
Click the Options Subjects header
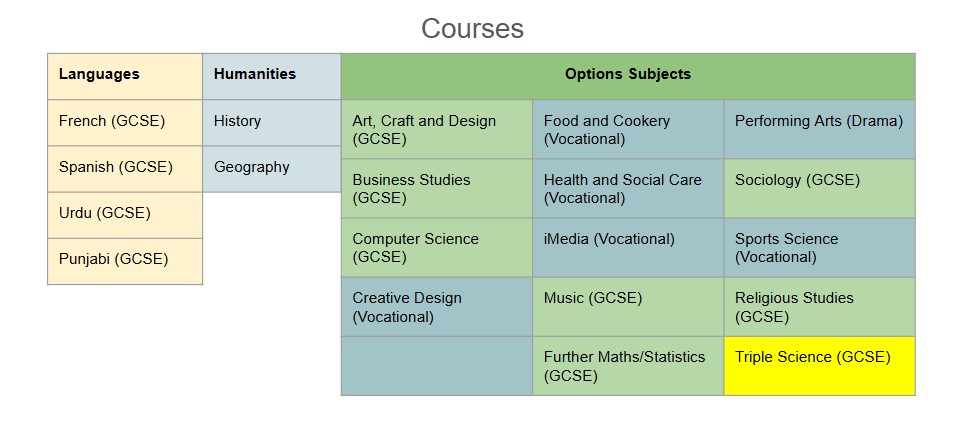627,75
